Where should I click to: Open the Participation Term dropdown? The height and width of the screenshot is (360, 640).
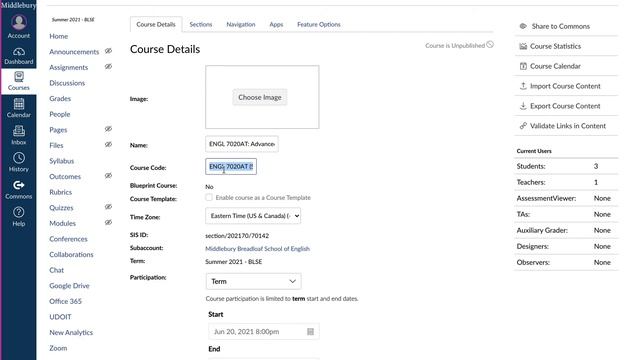[x=253, y=282]
